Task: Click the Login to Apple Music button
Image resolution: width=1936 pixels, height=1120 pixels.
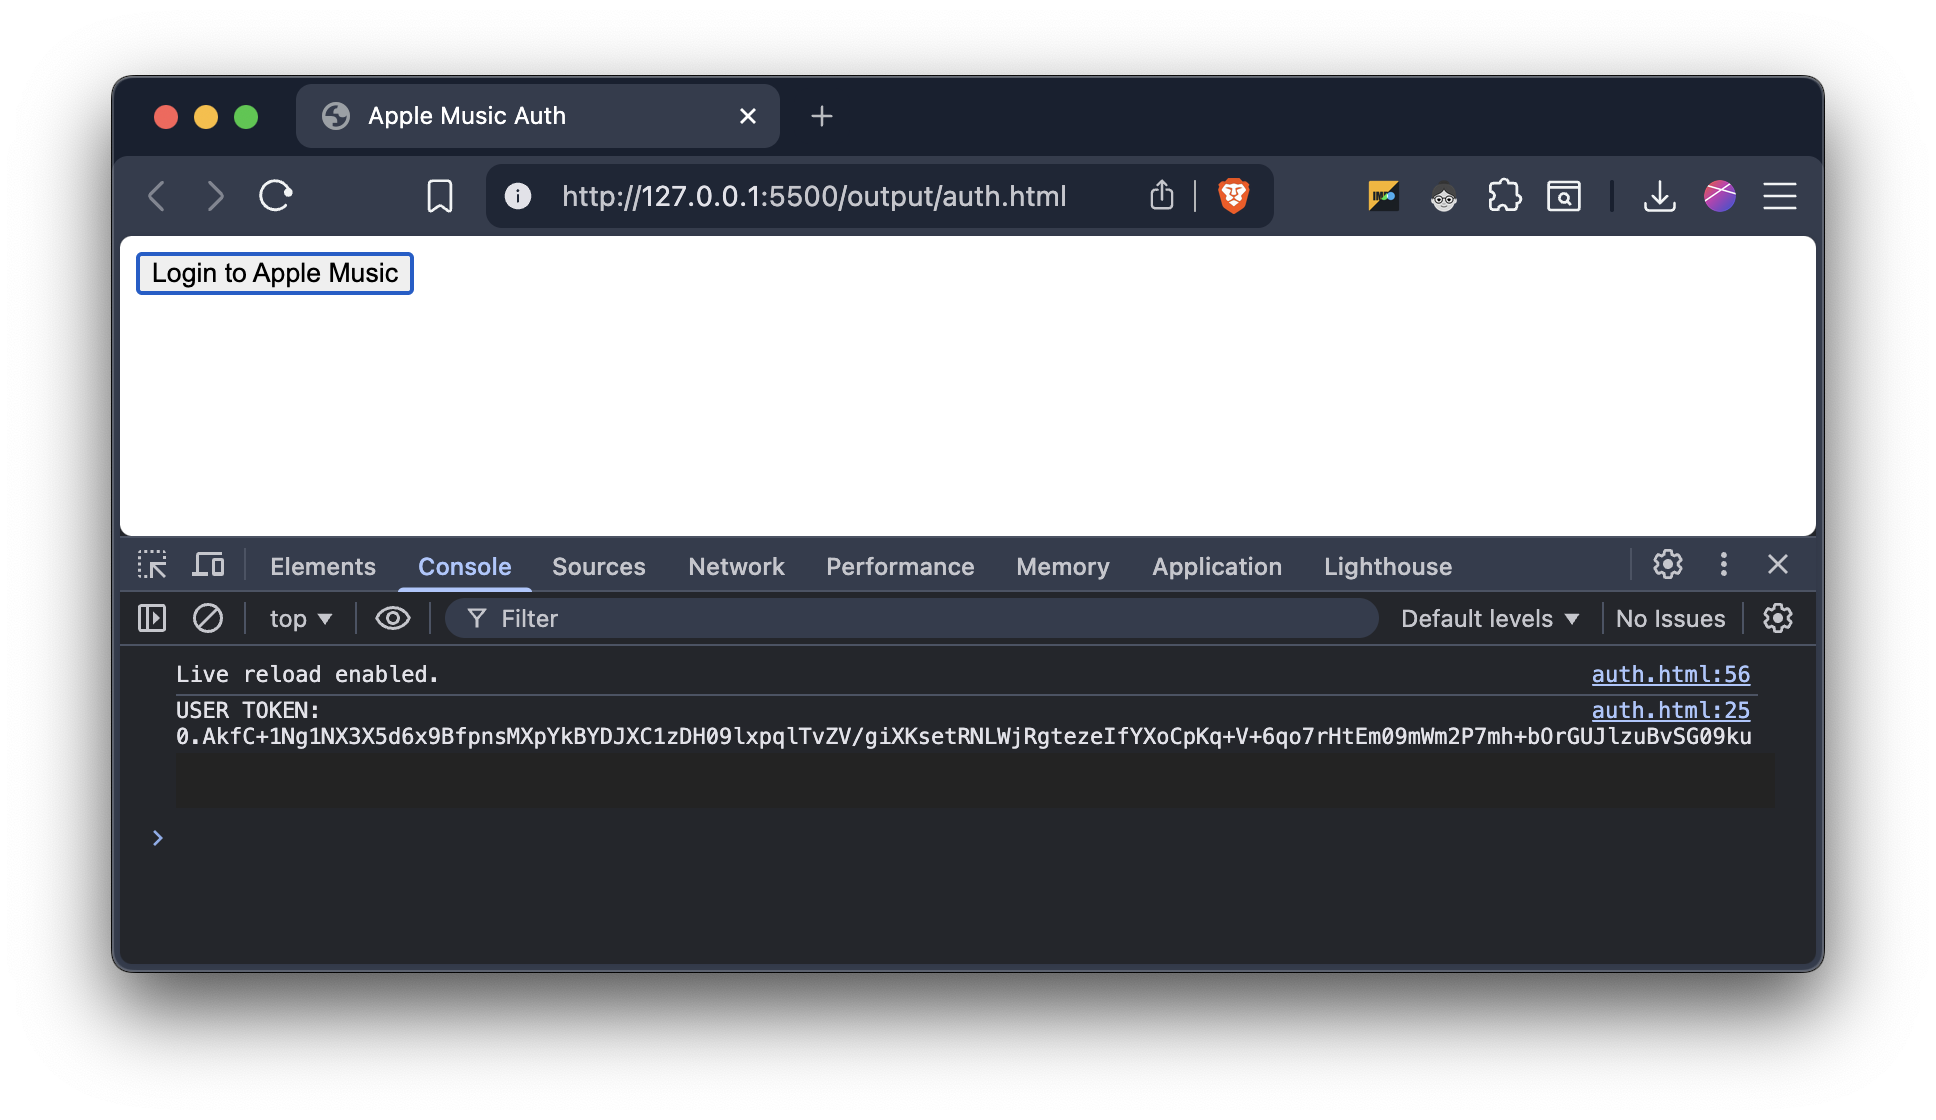Action: click(x=275, y=273)
